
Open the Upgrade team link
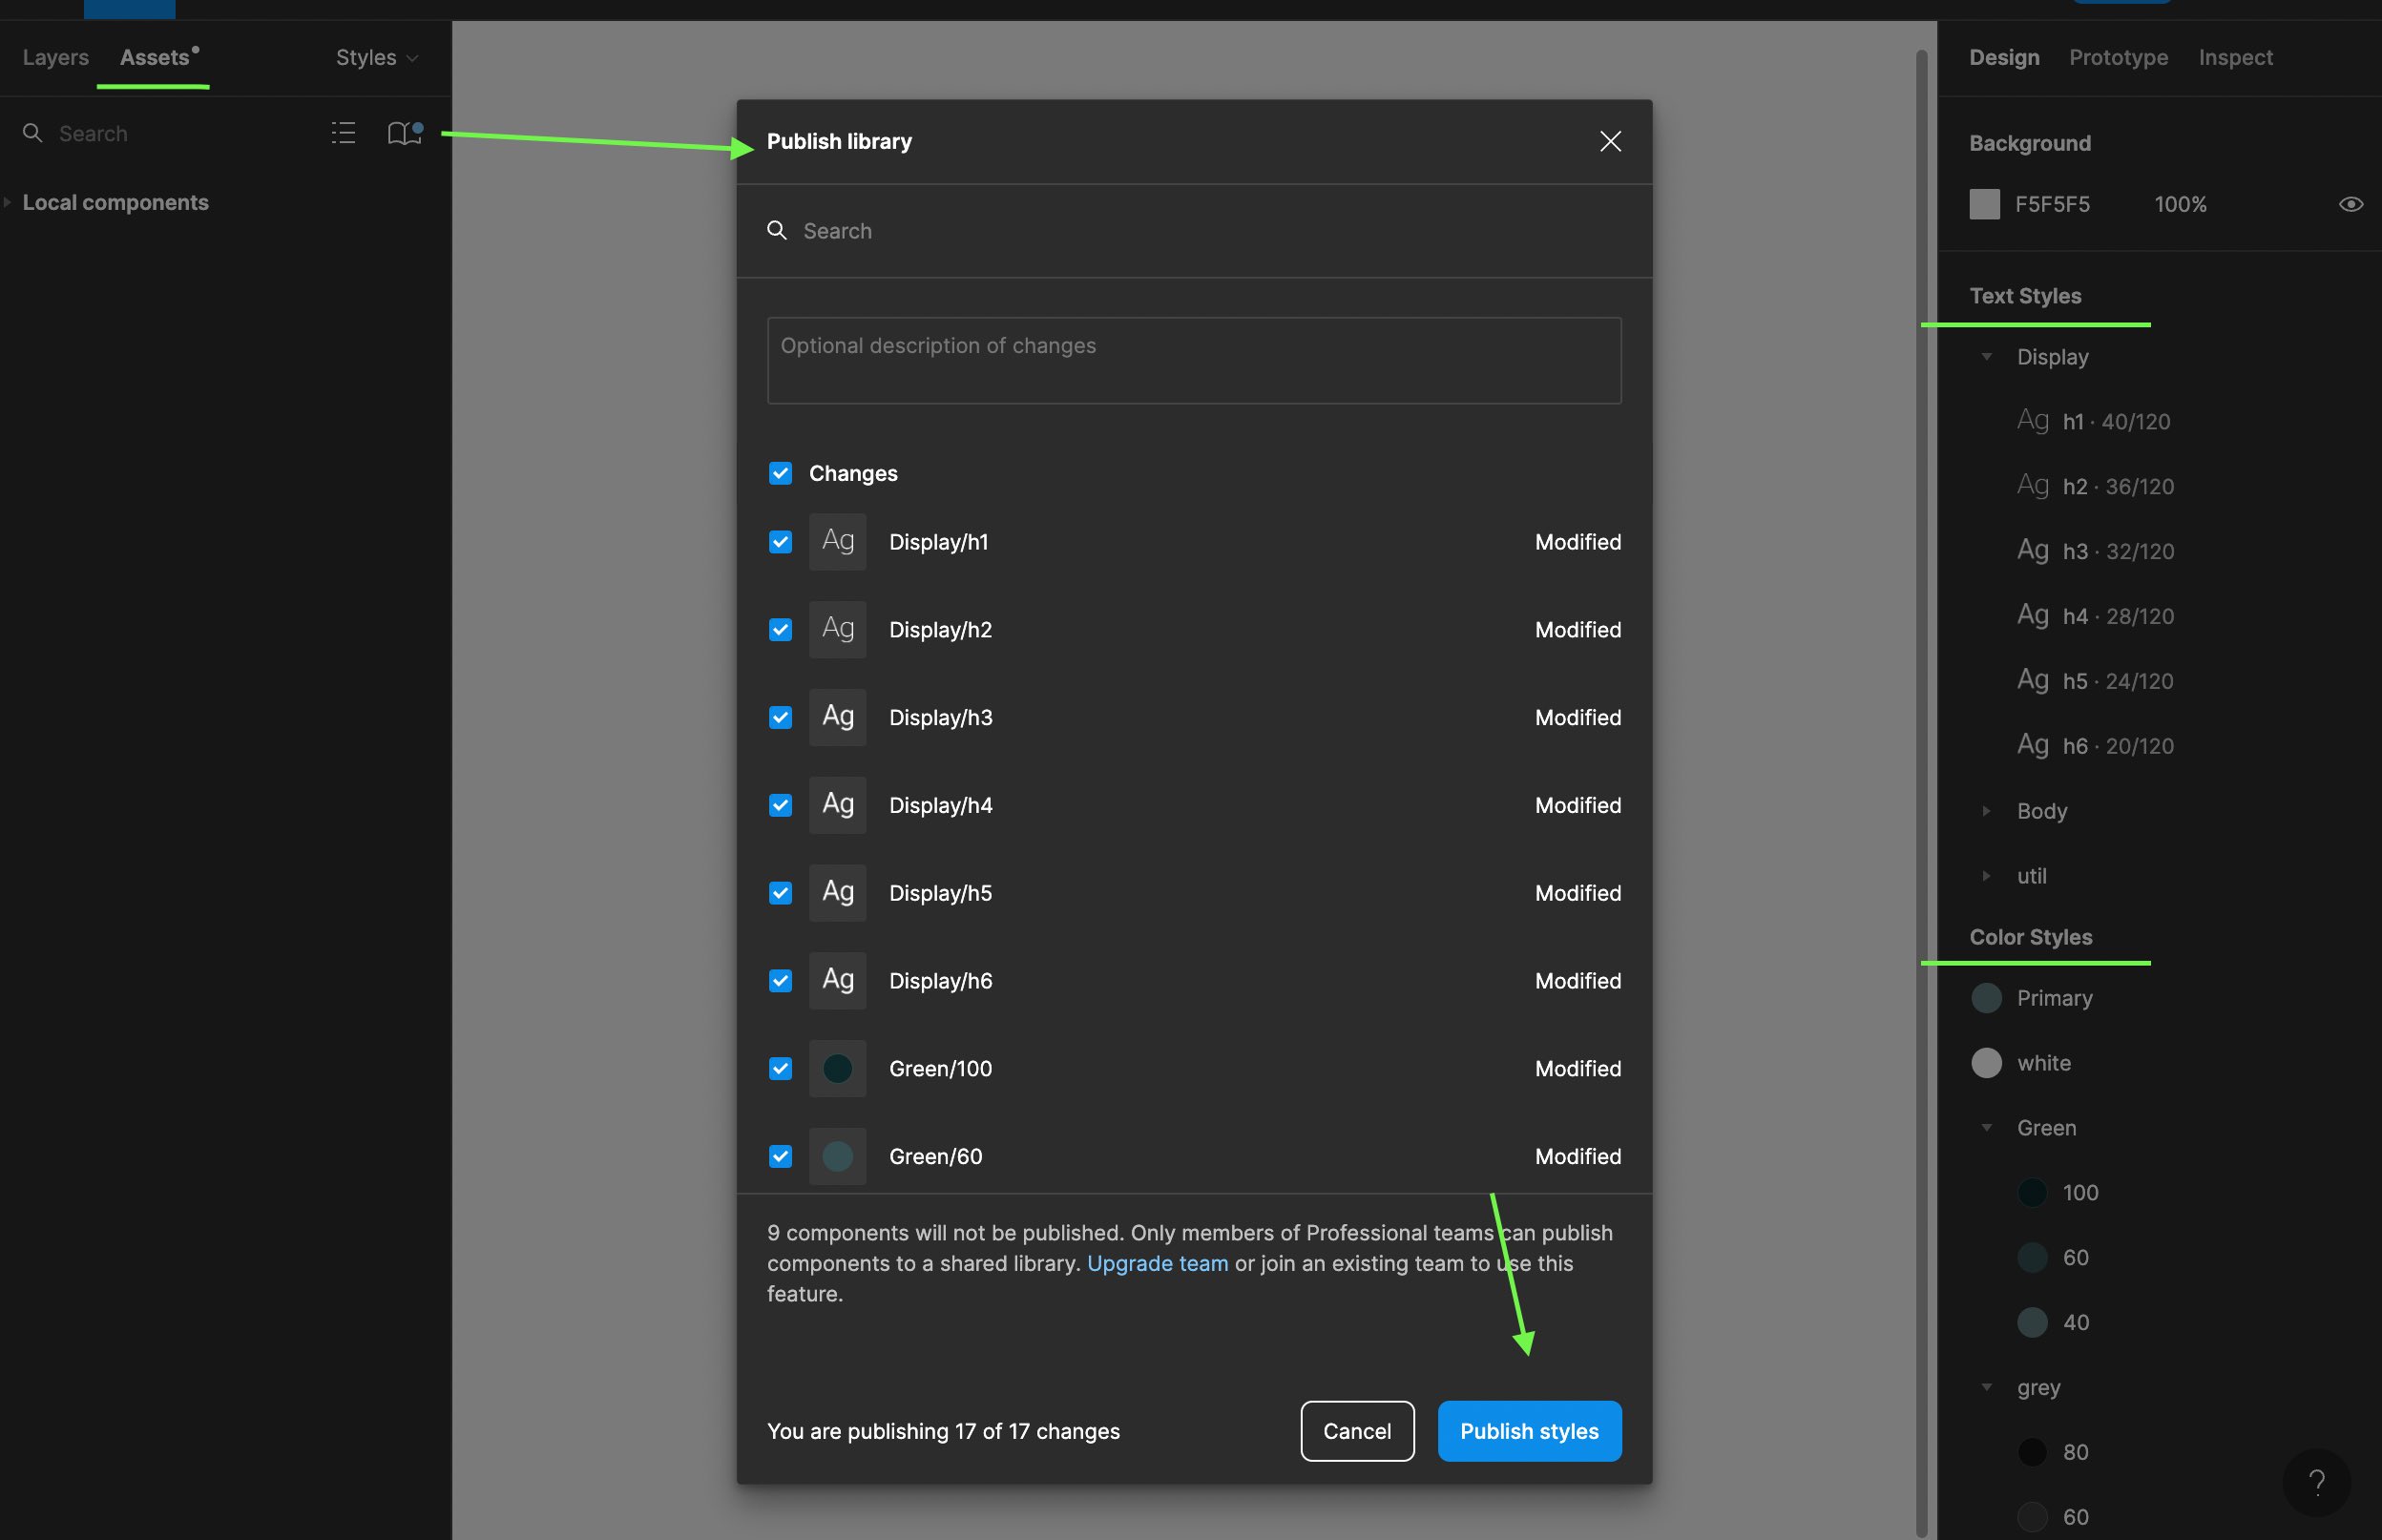click(1157, 1263)
